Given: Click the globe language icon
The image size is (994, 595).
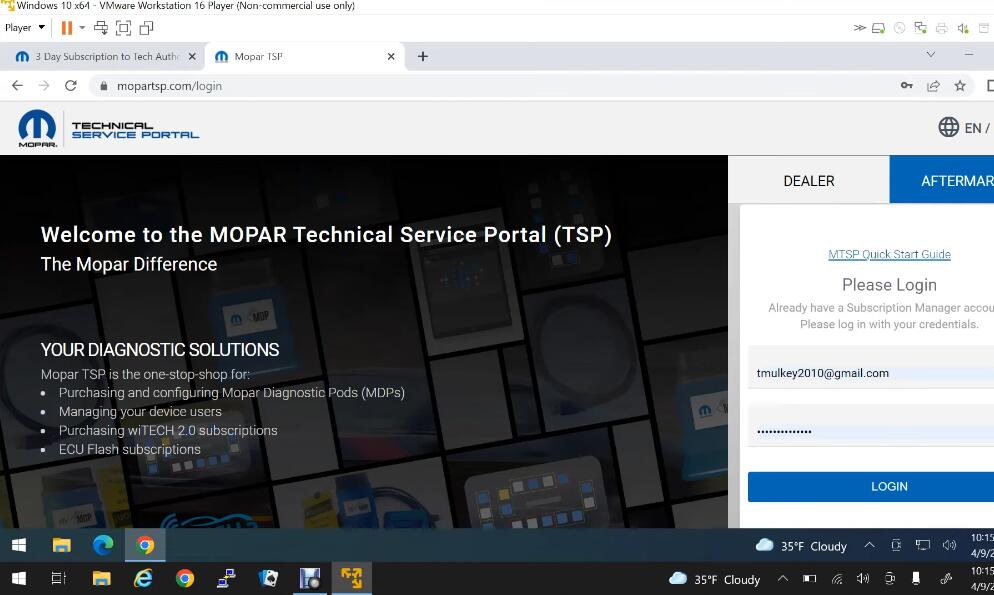Looking at the screenshot, I should (948, 127).
